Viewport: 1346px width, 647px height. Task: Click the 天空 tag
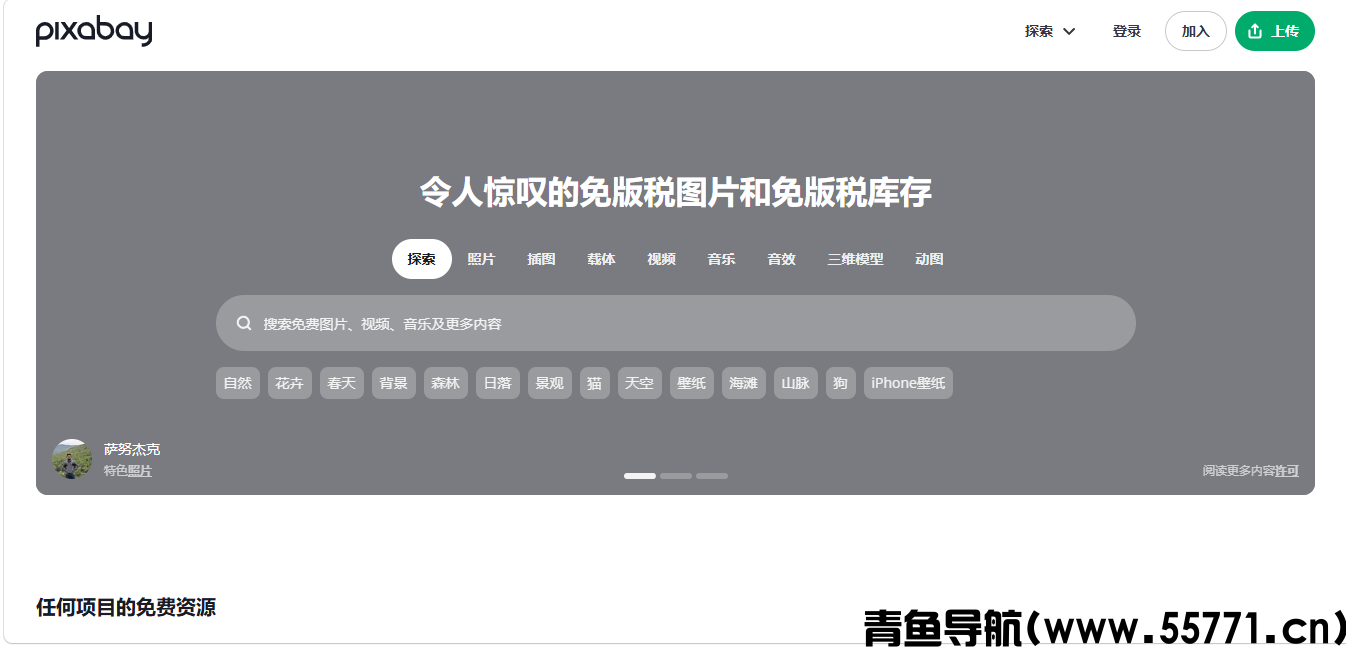[640, 383]
